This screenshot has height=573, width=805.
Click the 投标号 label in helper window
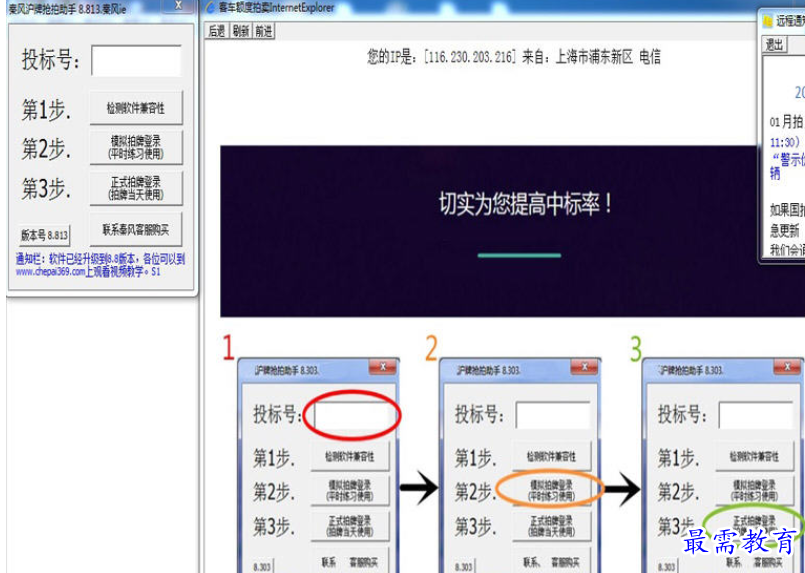[x=51, y=60]
